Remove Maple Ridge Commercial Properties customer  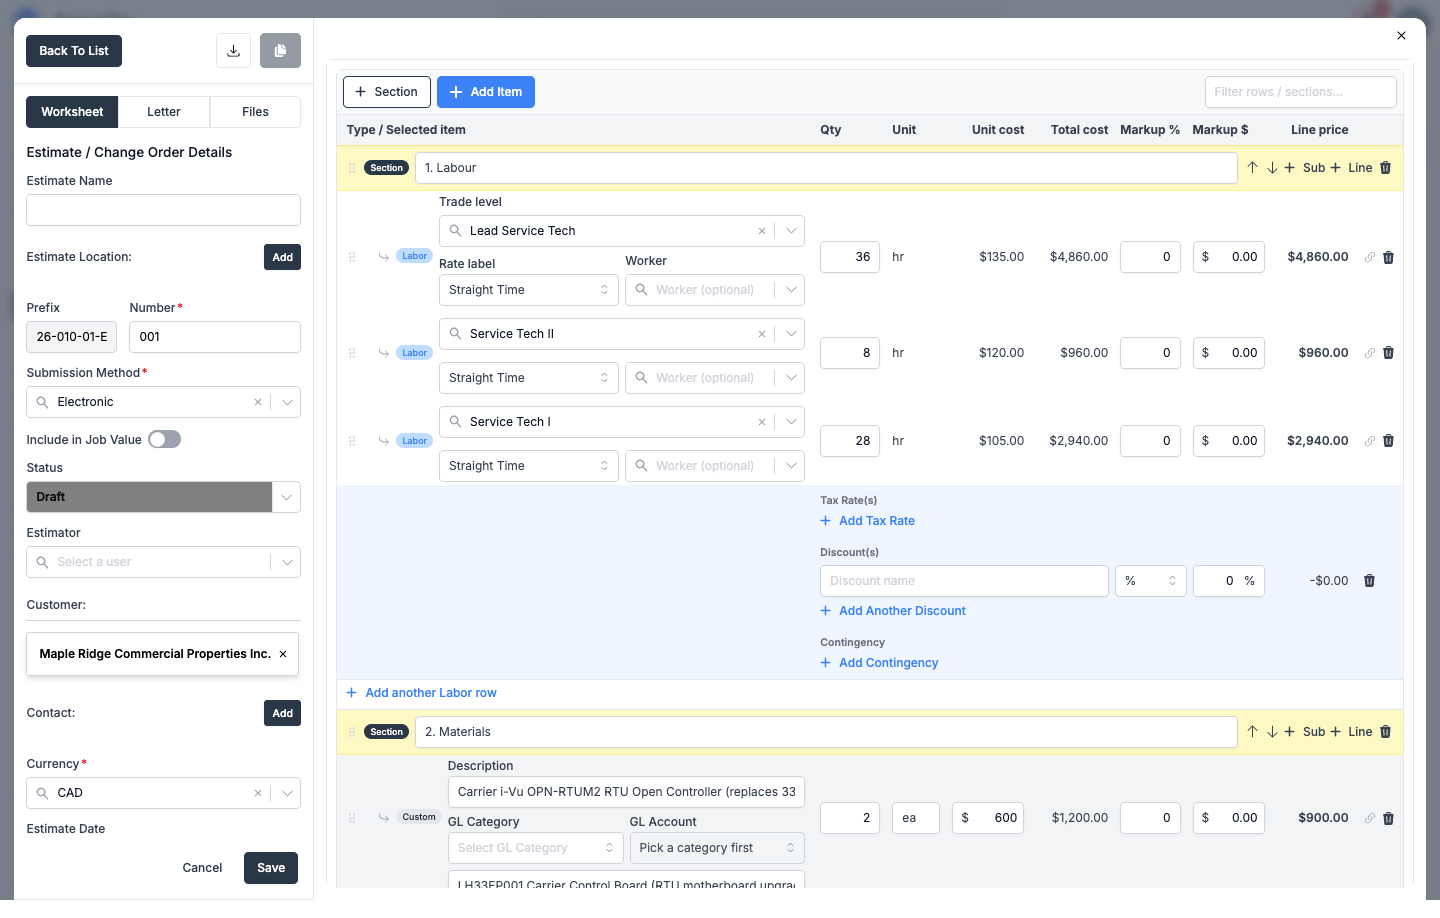283,654
